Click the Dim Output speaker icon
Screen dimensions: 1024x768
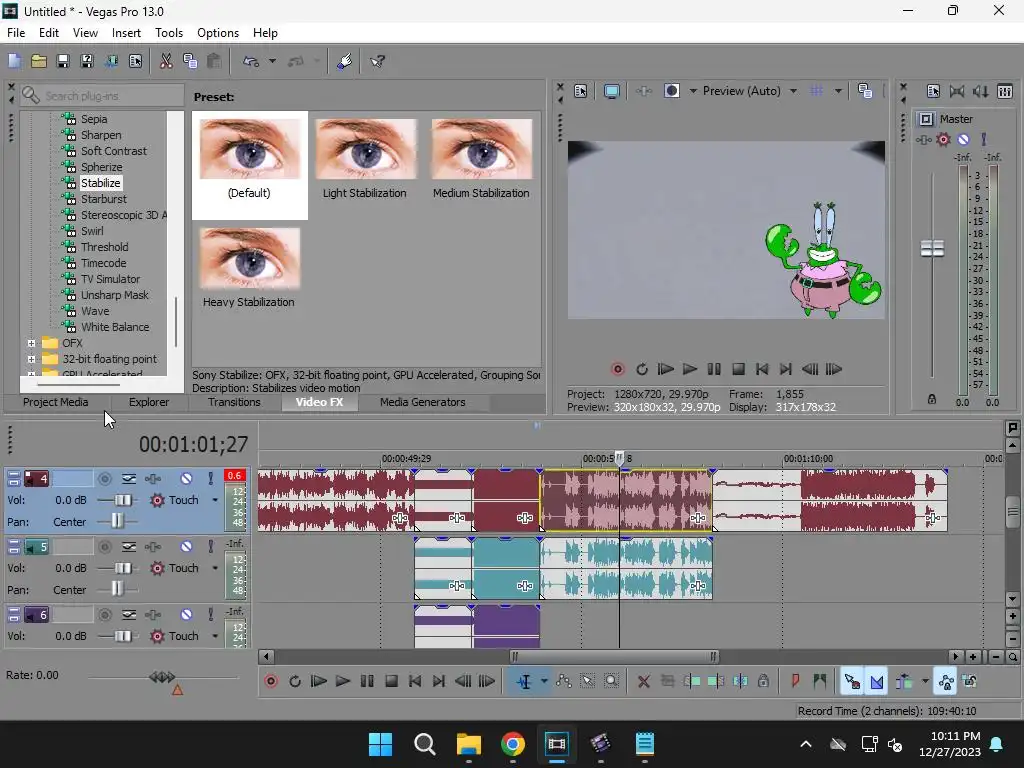[981, 91]
